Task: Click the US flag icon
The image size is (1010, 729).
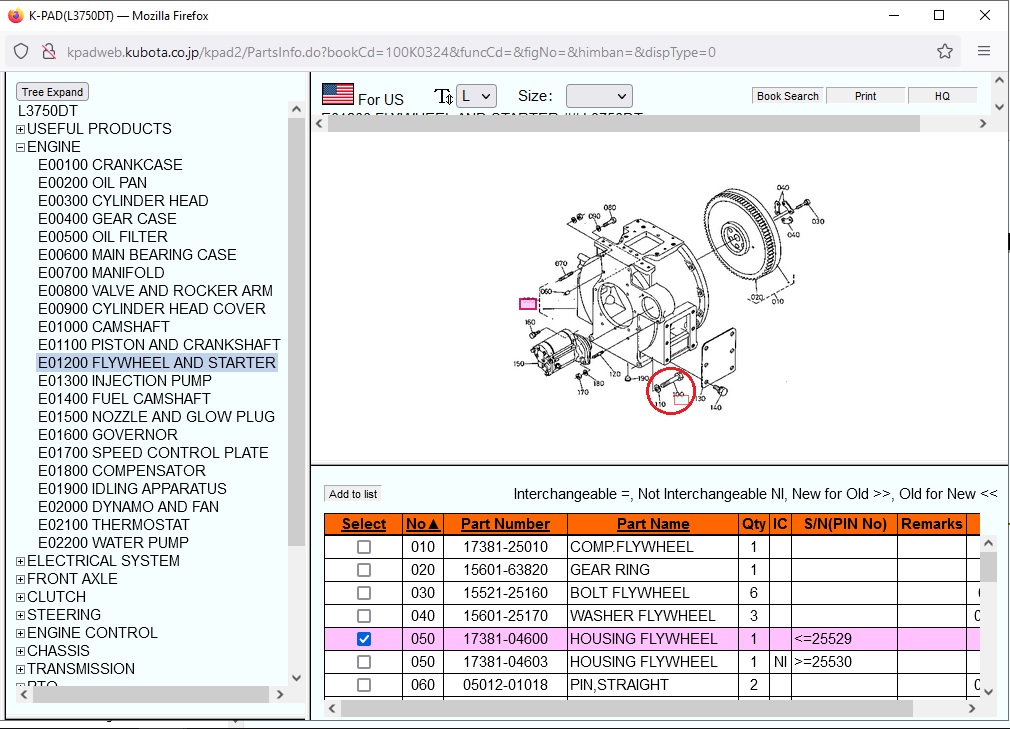Action: point(338,94)
